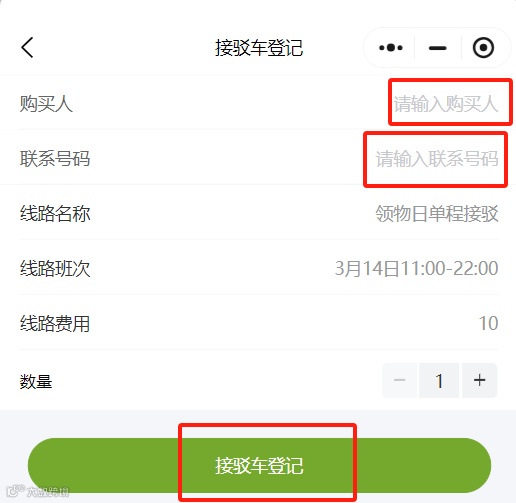Click the 线路班次 row label
Screen dimensions: 516x503
tap(55, 268)
